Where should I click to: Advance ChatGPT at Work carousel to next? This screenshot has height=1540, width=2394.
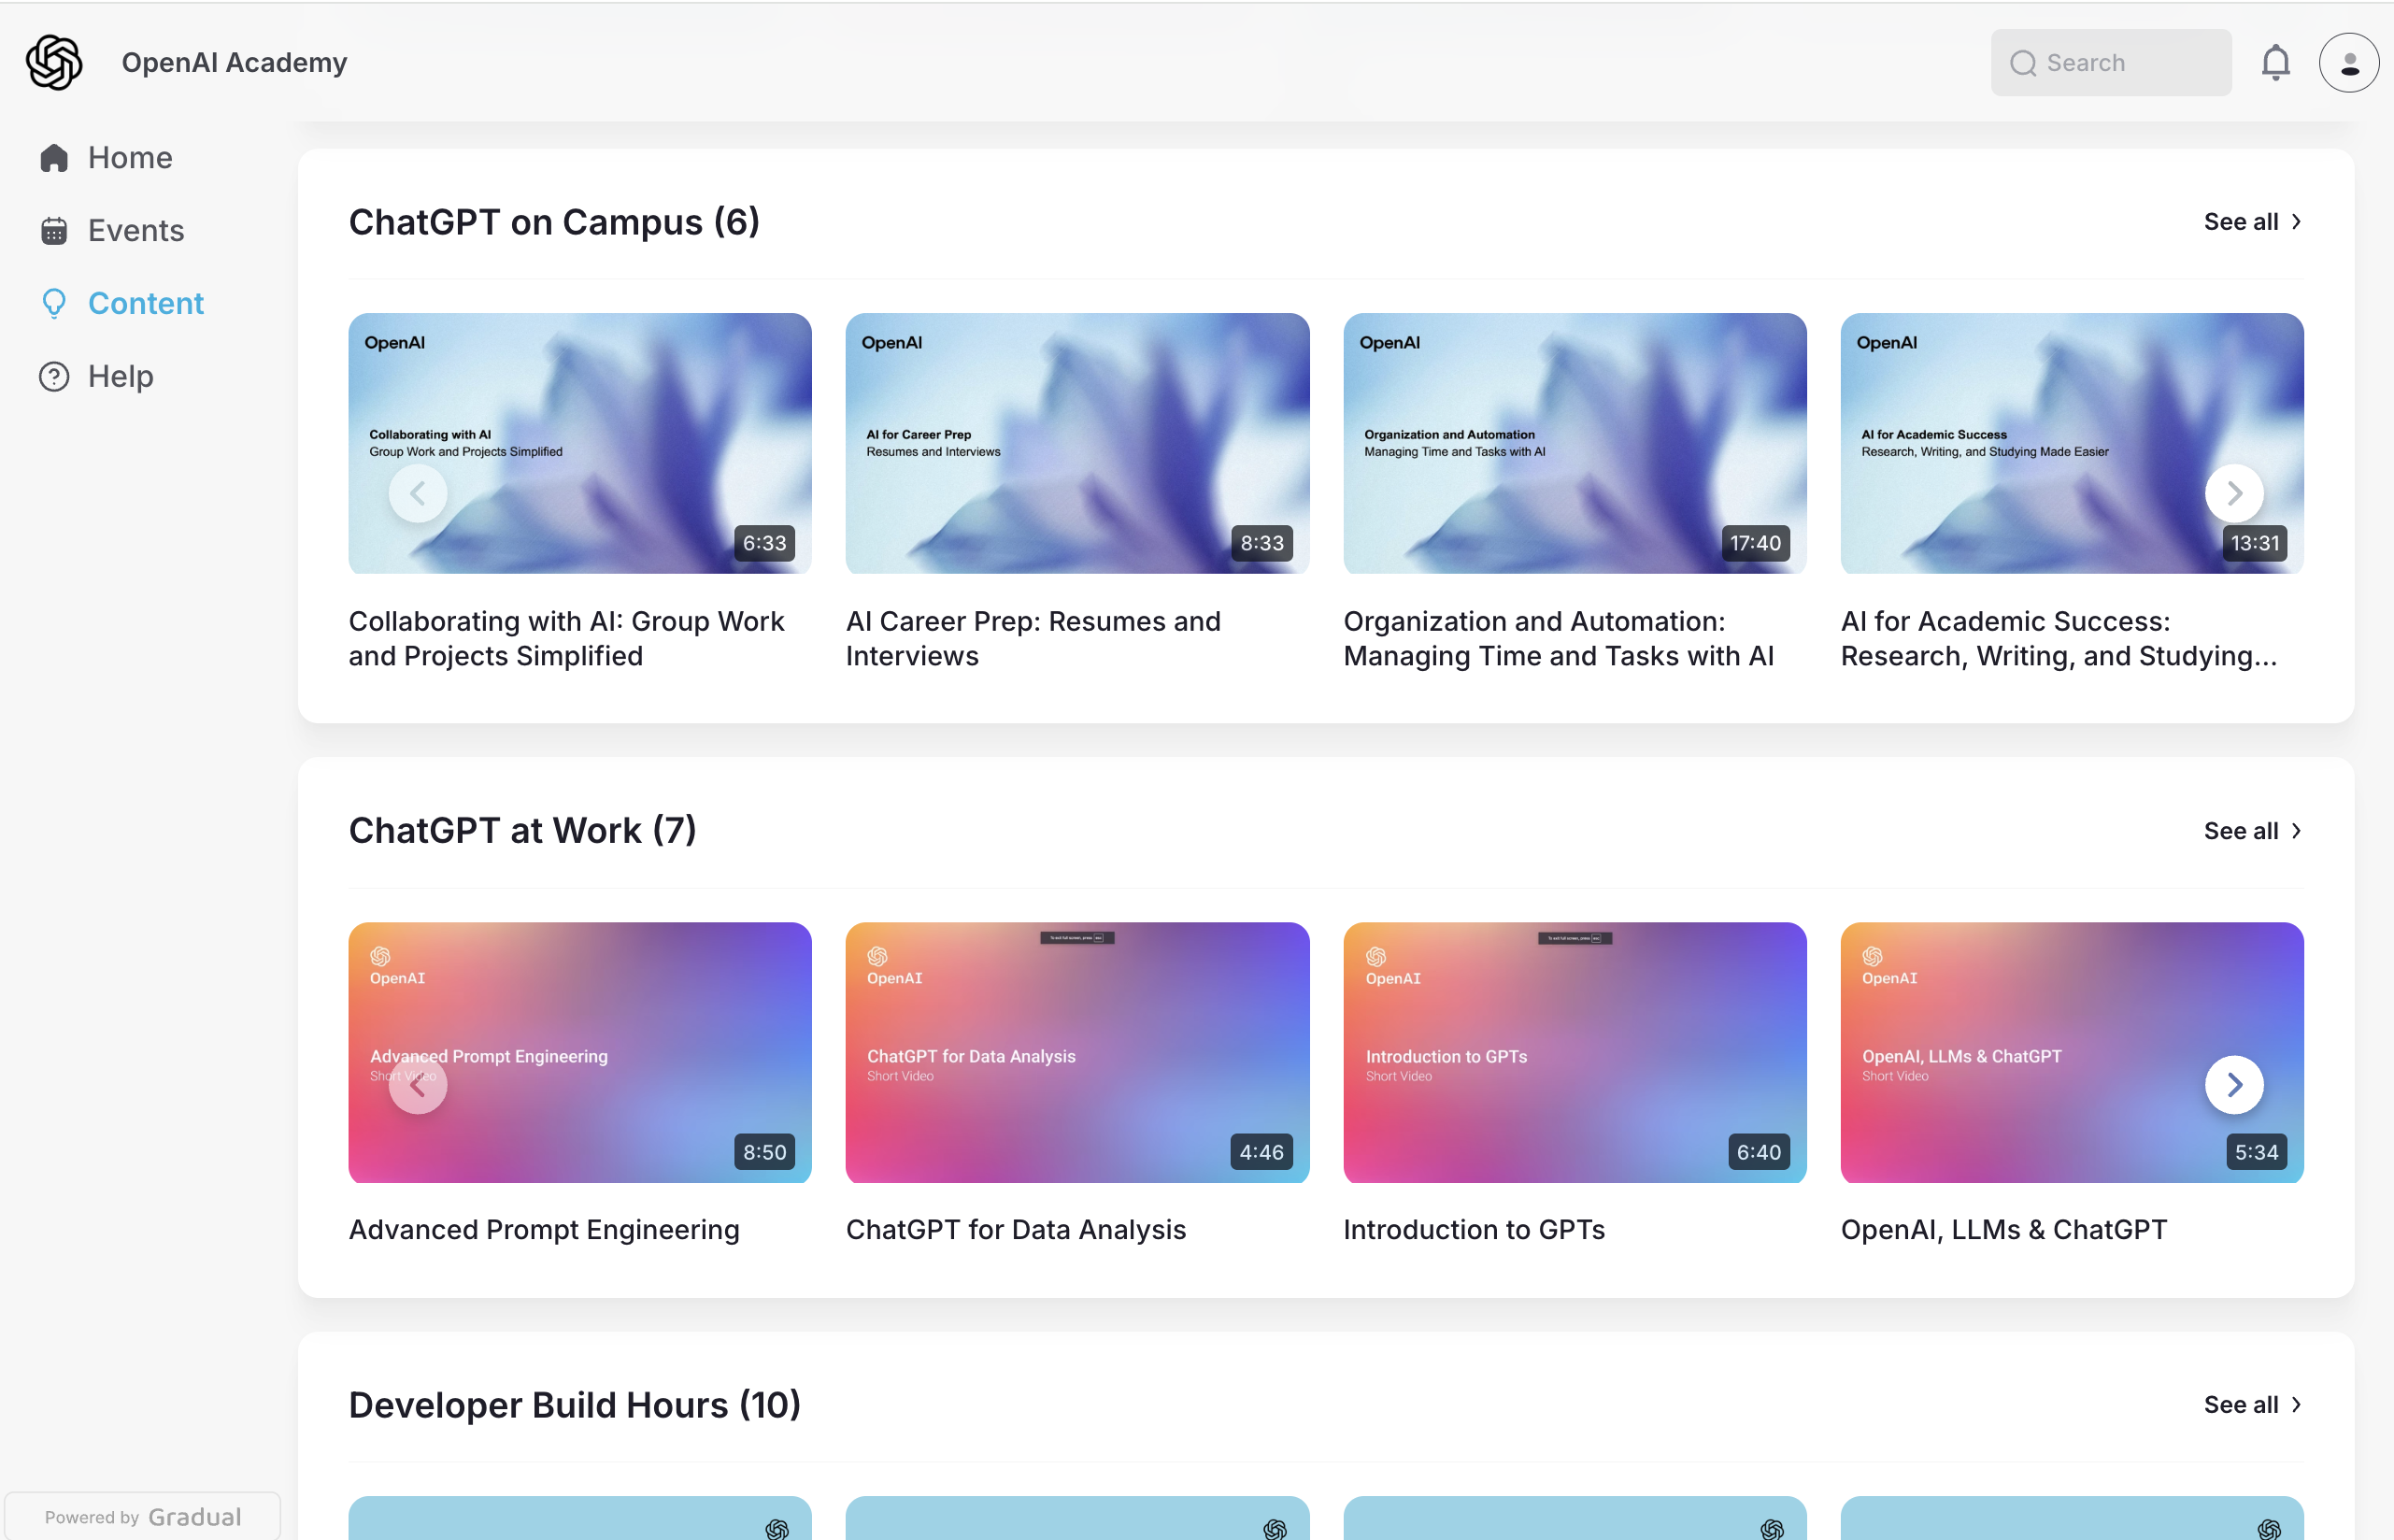click(x=2233, y=1085)
